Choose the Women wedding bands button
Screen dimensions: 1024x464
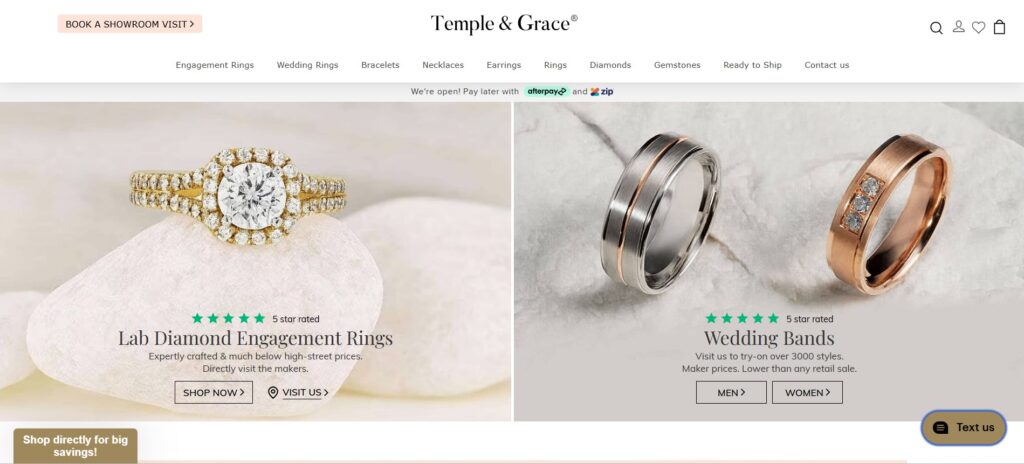point(807,392)
